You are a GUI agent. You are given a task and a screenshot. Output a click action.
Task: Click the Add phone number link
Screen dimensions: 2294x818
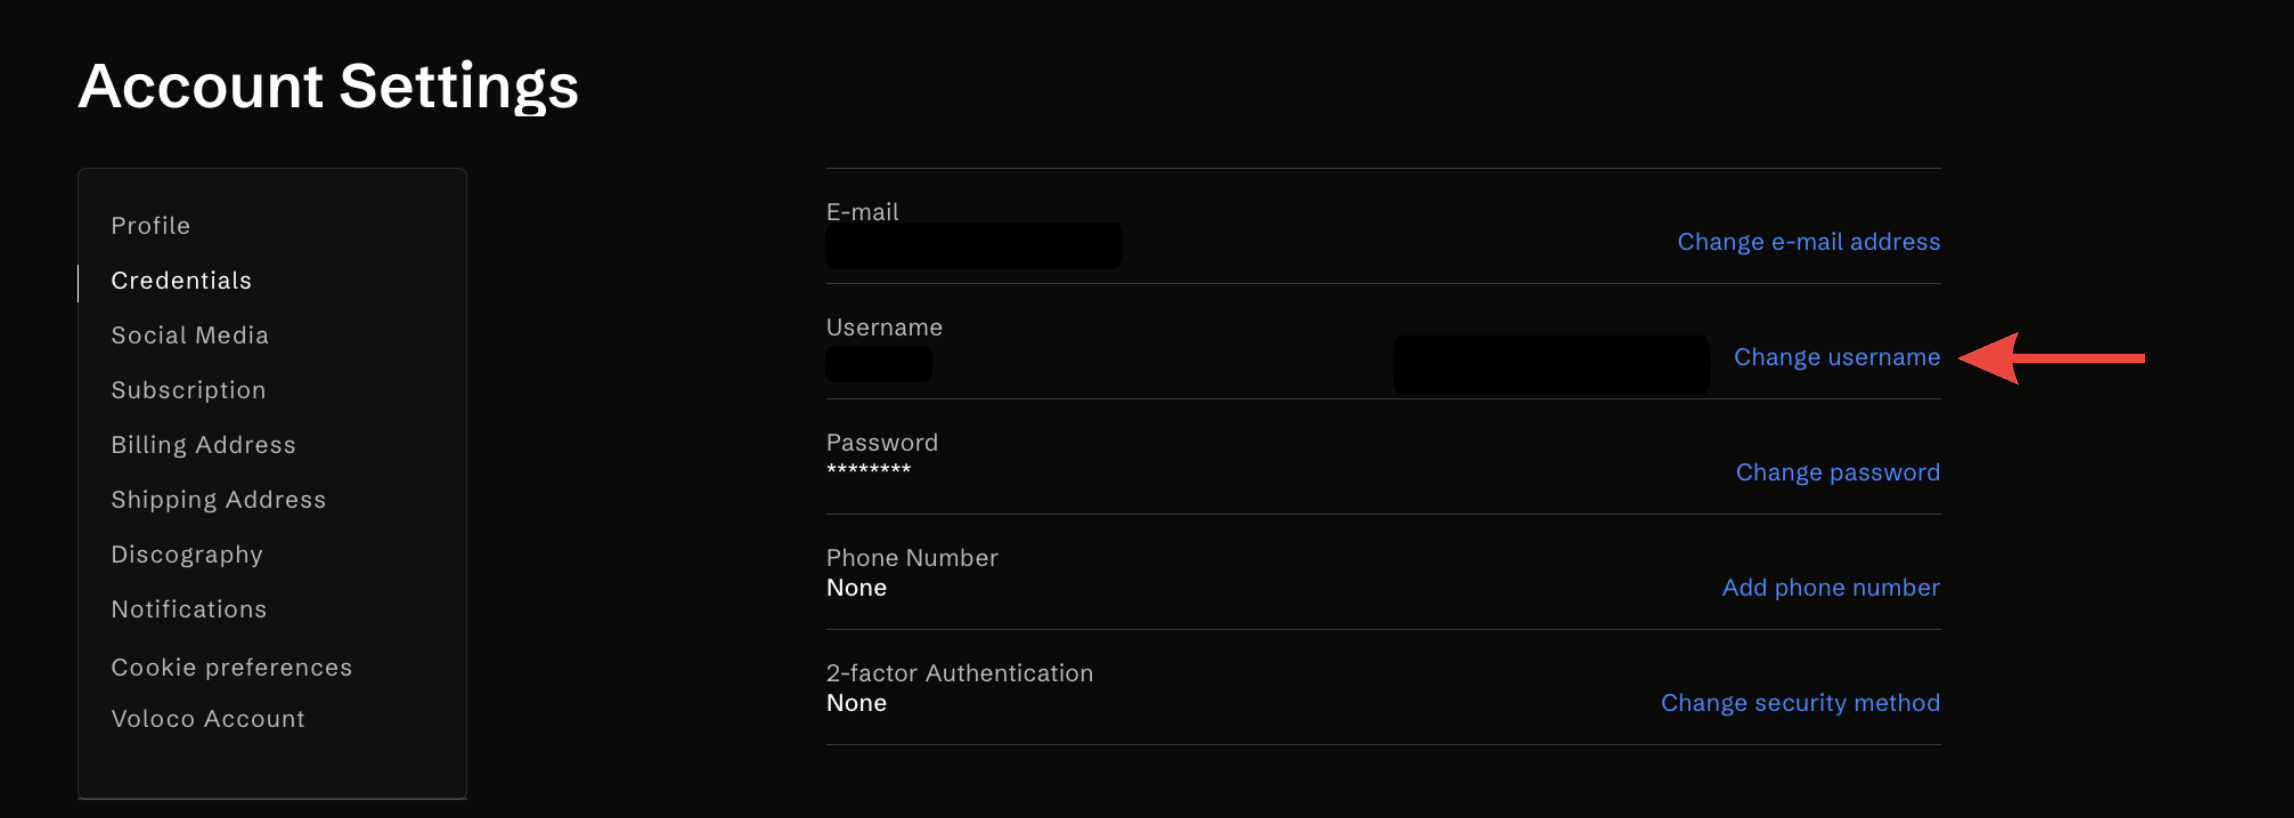(1830, 588)
